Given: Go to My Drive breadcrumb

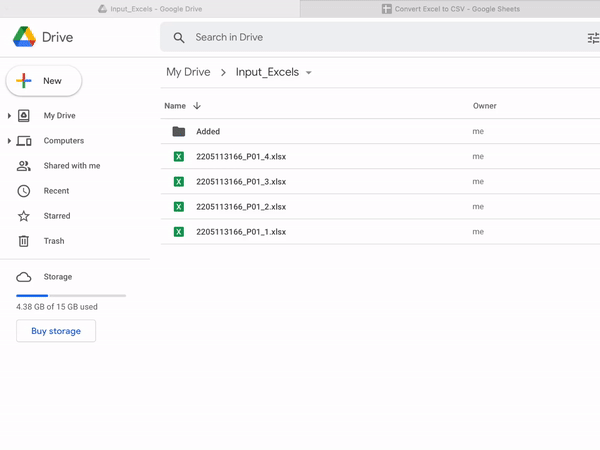Looking at the screenshot, I should pos(188,72).
